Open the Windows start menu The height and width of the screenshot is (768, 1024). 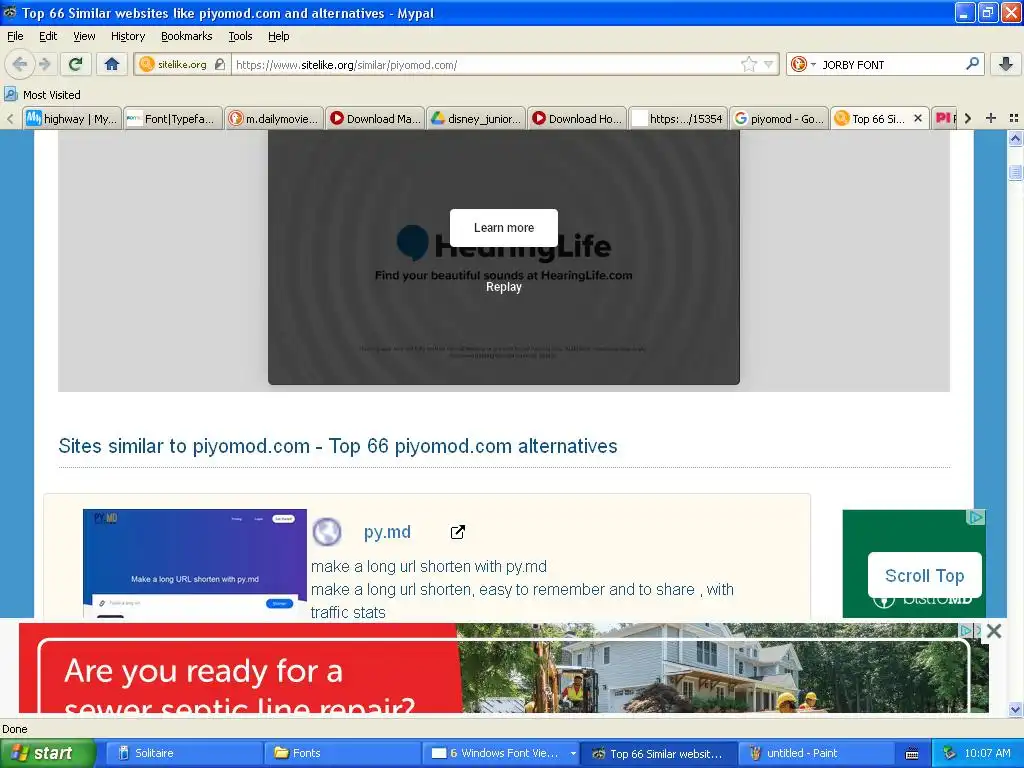(x=48, y=753)
